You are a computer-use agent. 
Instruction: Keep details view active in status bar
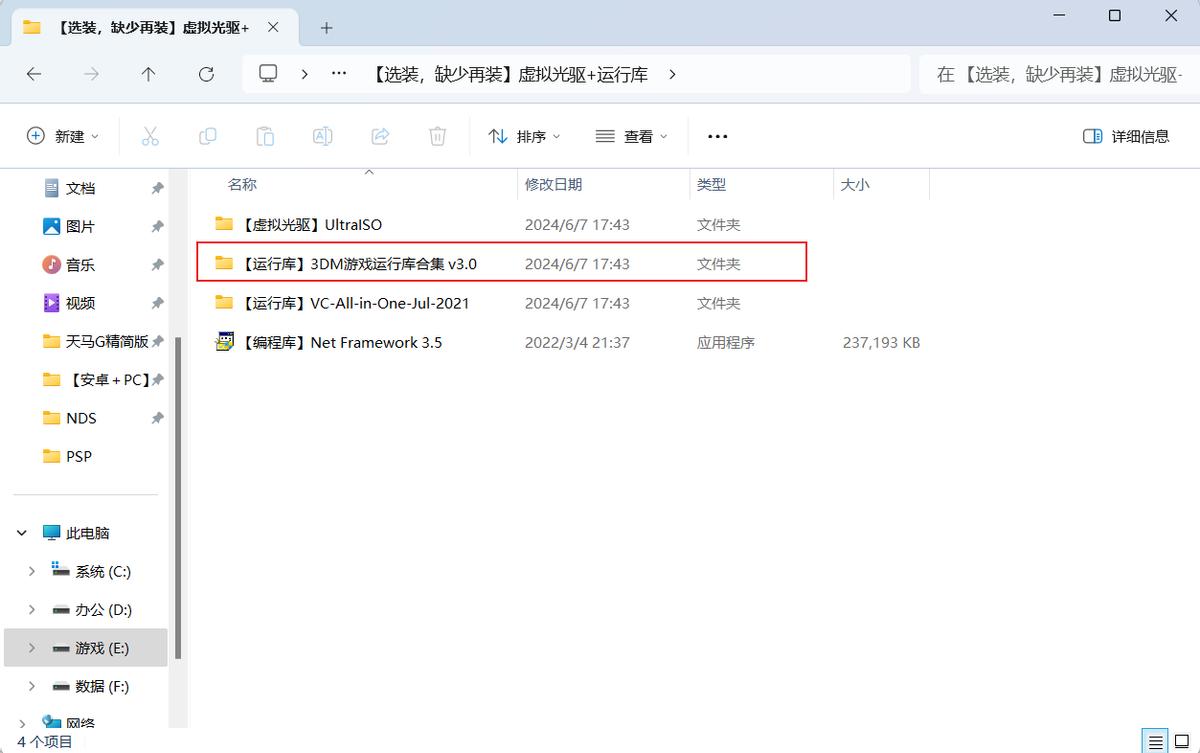click(1156, 741)
